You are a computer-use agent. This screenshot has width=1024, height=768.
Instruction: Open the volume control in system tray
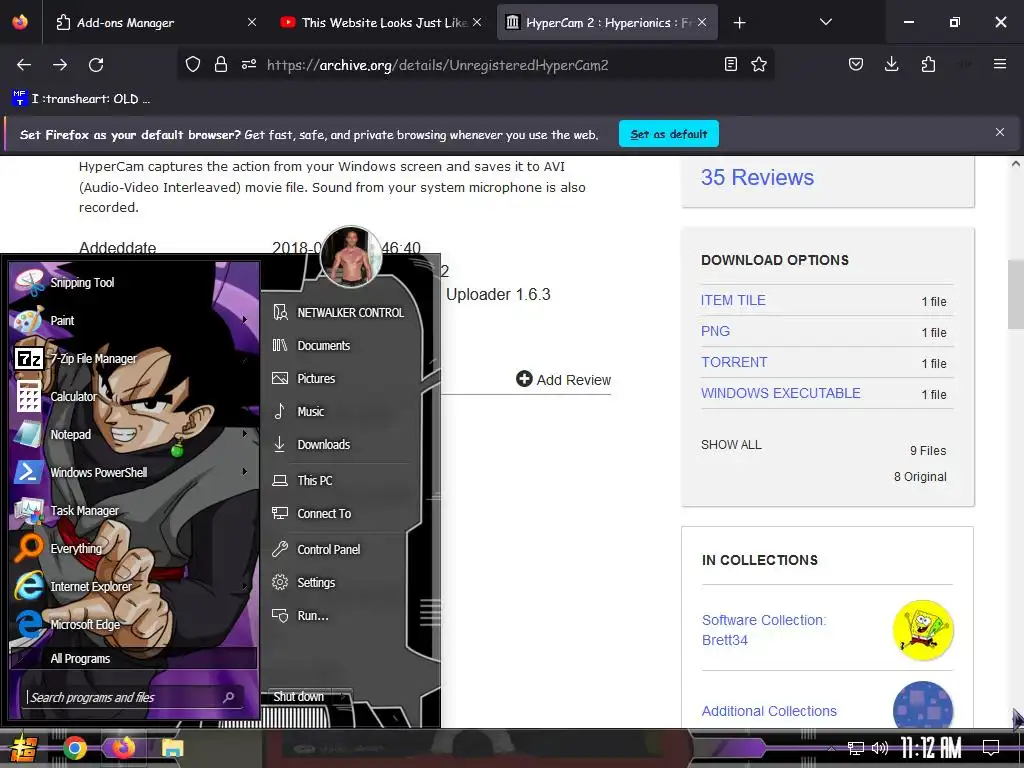(x=880, y=748)
